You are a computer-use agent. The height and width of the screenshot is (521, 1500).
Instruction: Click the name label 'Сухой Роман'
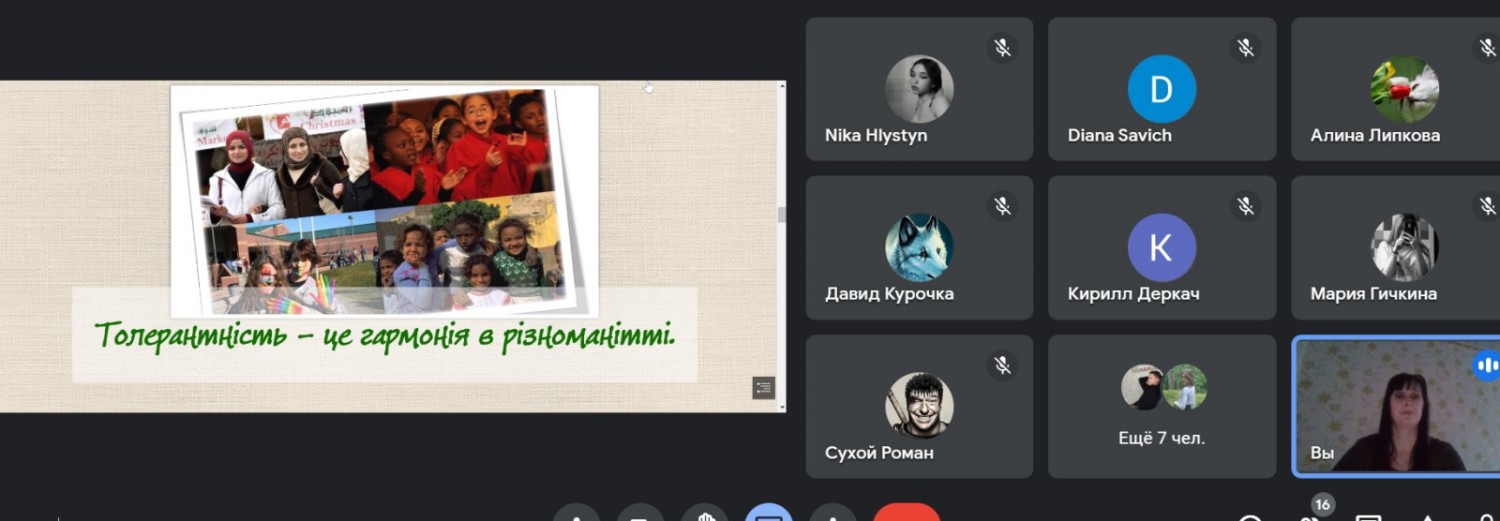point(879,453)
